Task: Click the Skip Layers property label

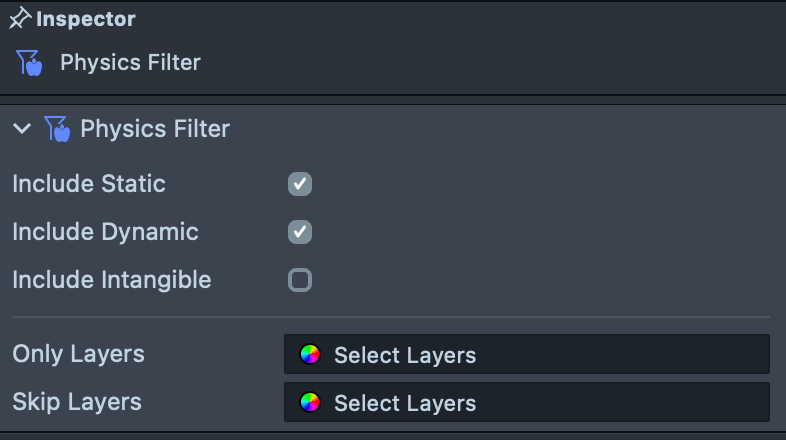Action: coord(77,402)
